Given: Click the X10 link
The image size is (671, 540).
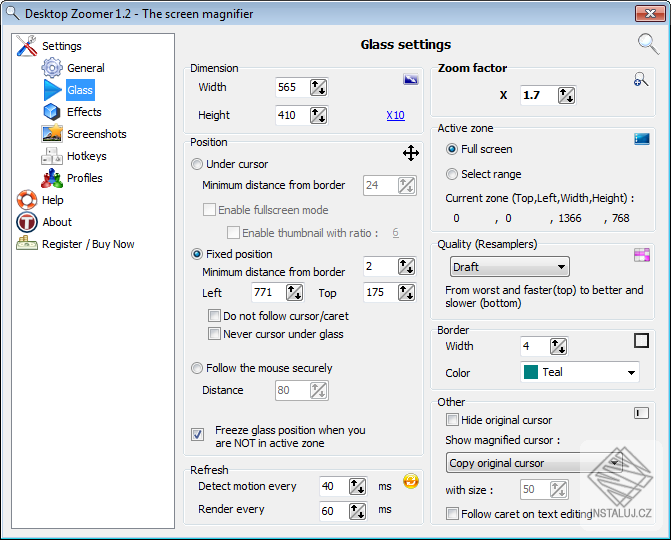Looking at the screenshot, I should (x=395, y=115).
